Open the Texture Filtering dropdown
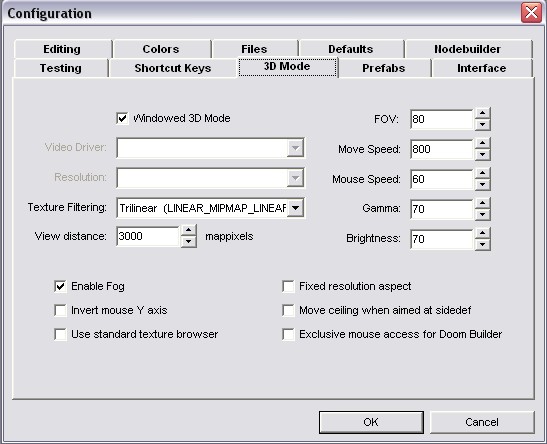 pyautogui.click(x=295, y=208)
